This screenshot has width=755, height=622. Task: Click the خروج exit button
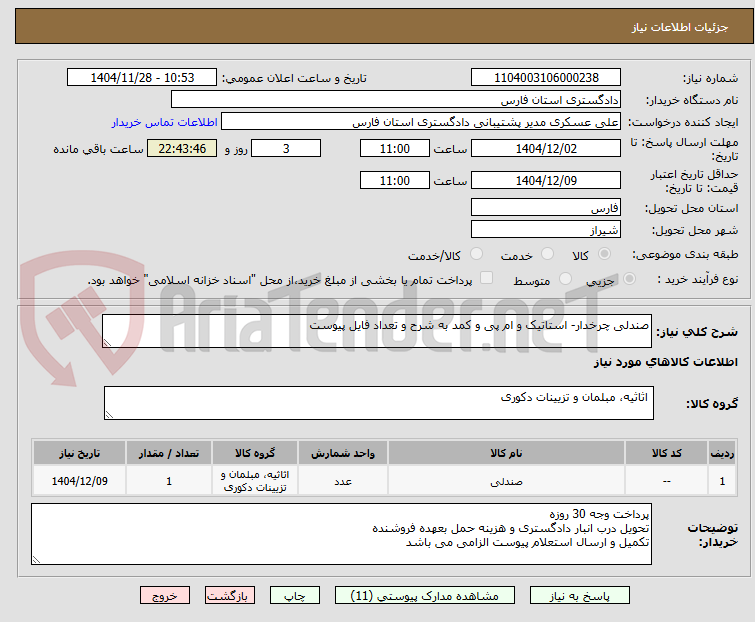click(x=165, y=596)
